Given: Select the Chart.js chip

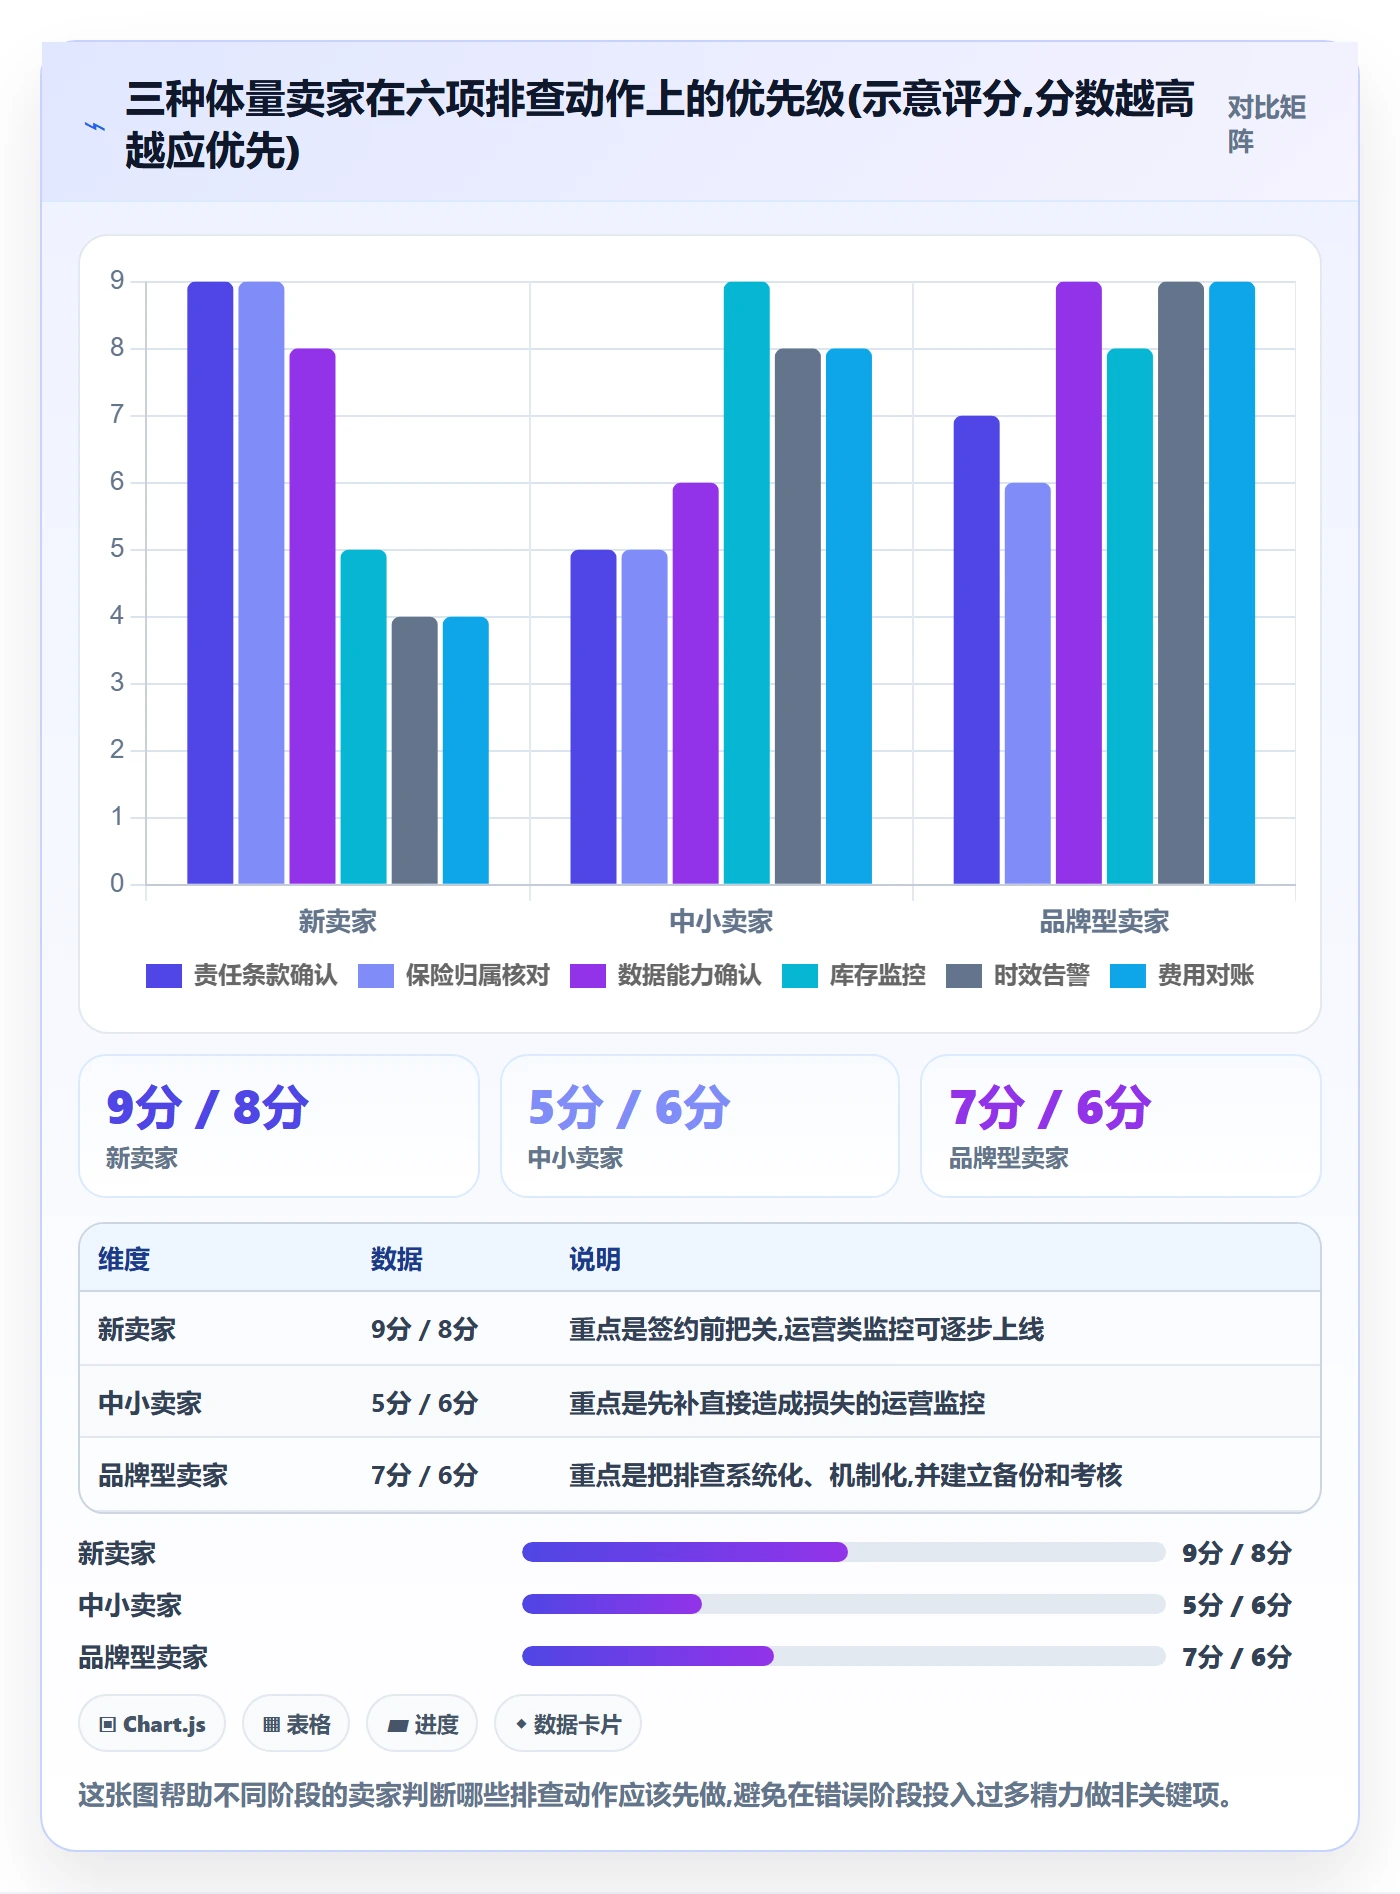Looking at the screenshot, I should [x=152, y=1724].
